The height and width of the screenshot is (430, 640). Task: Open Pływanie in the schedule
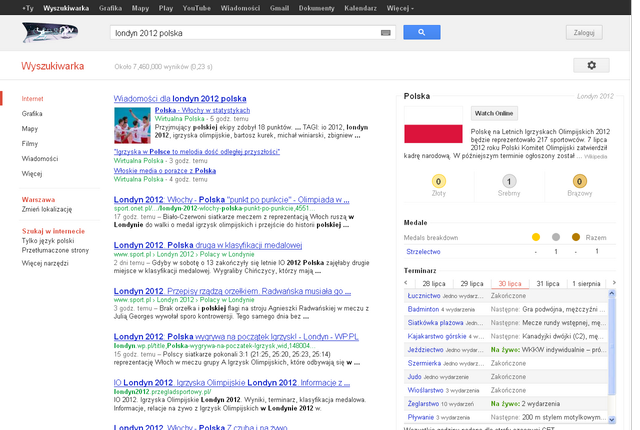click(420, 417)
